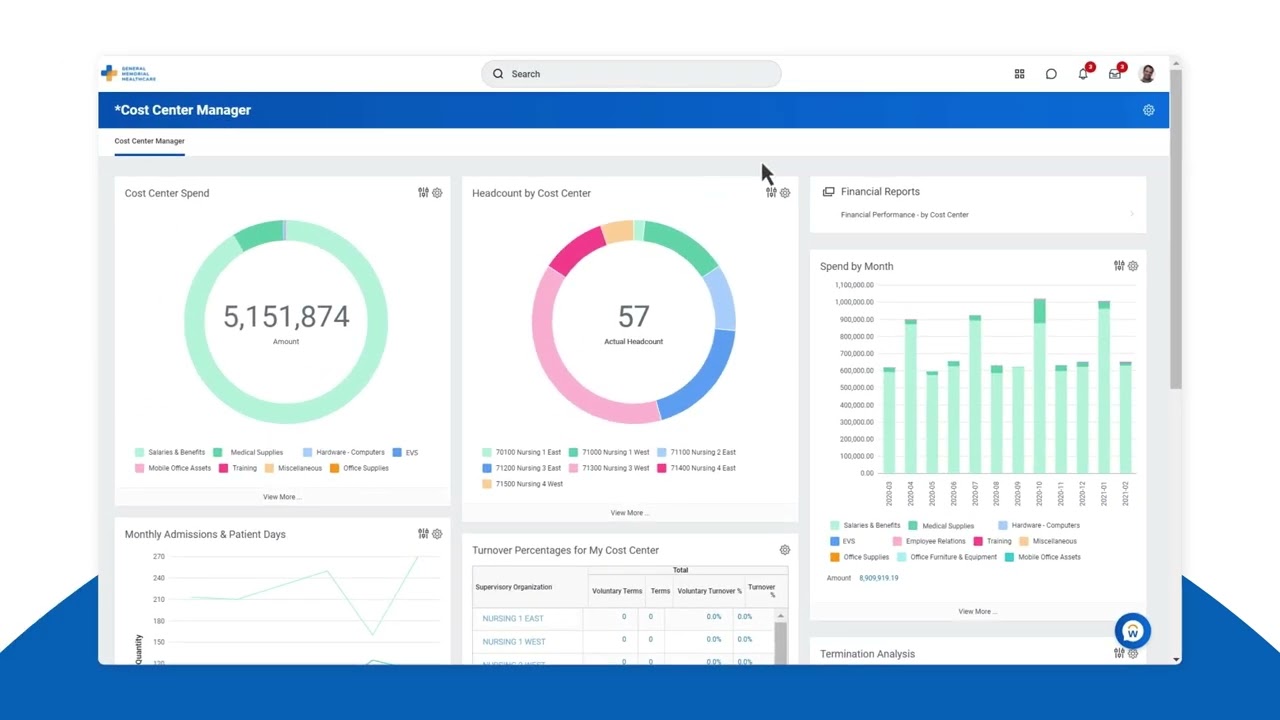1280x720 pixels.
Task: Click the 2020-10 bar in Spend by Month
Action: [x=1040, y=386]
